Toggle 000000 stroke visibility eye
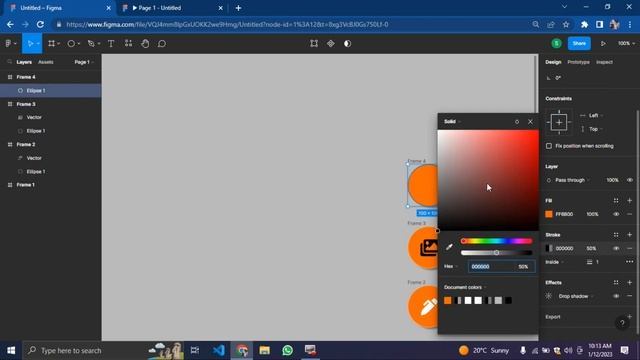 [616, 248]
